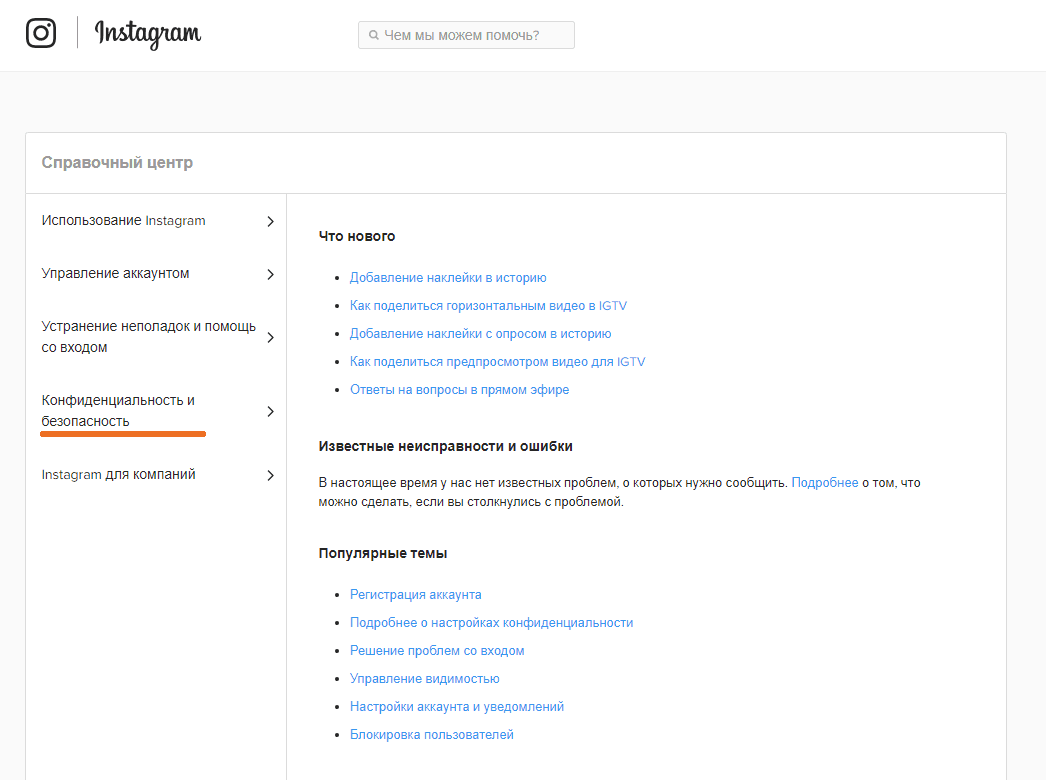Open "Как поделиться предпросмотром видео для IGTV"
This screenshot has height=780, width=1046.
[x=498, y=362]
